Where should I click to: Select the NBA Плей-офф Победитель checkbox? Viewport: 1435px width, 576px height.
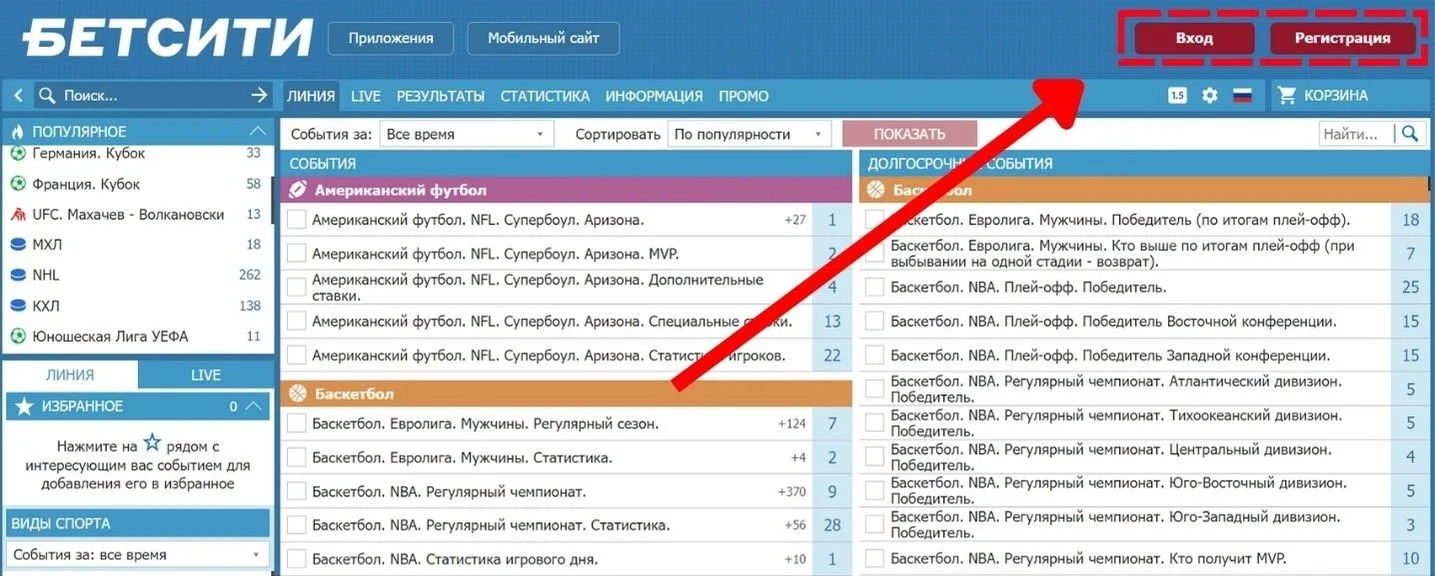coord(875,288)
